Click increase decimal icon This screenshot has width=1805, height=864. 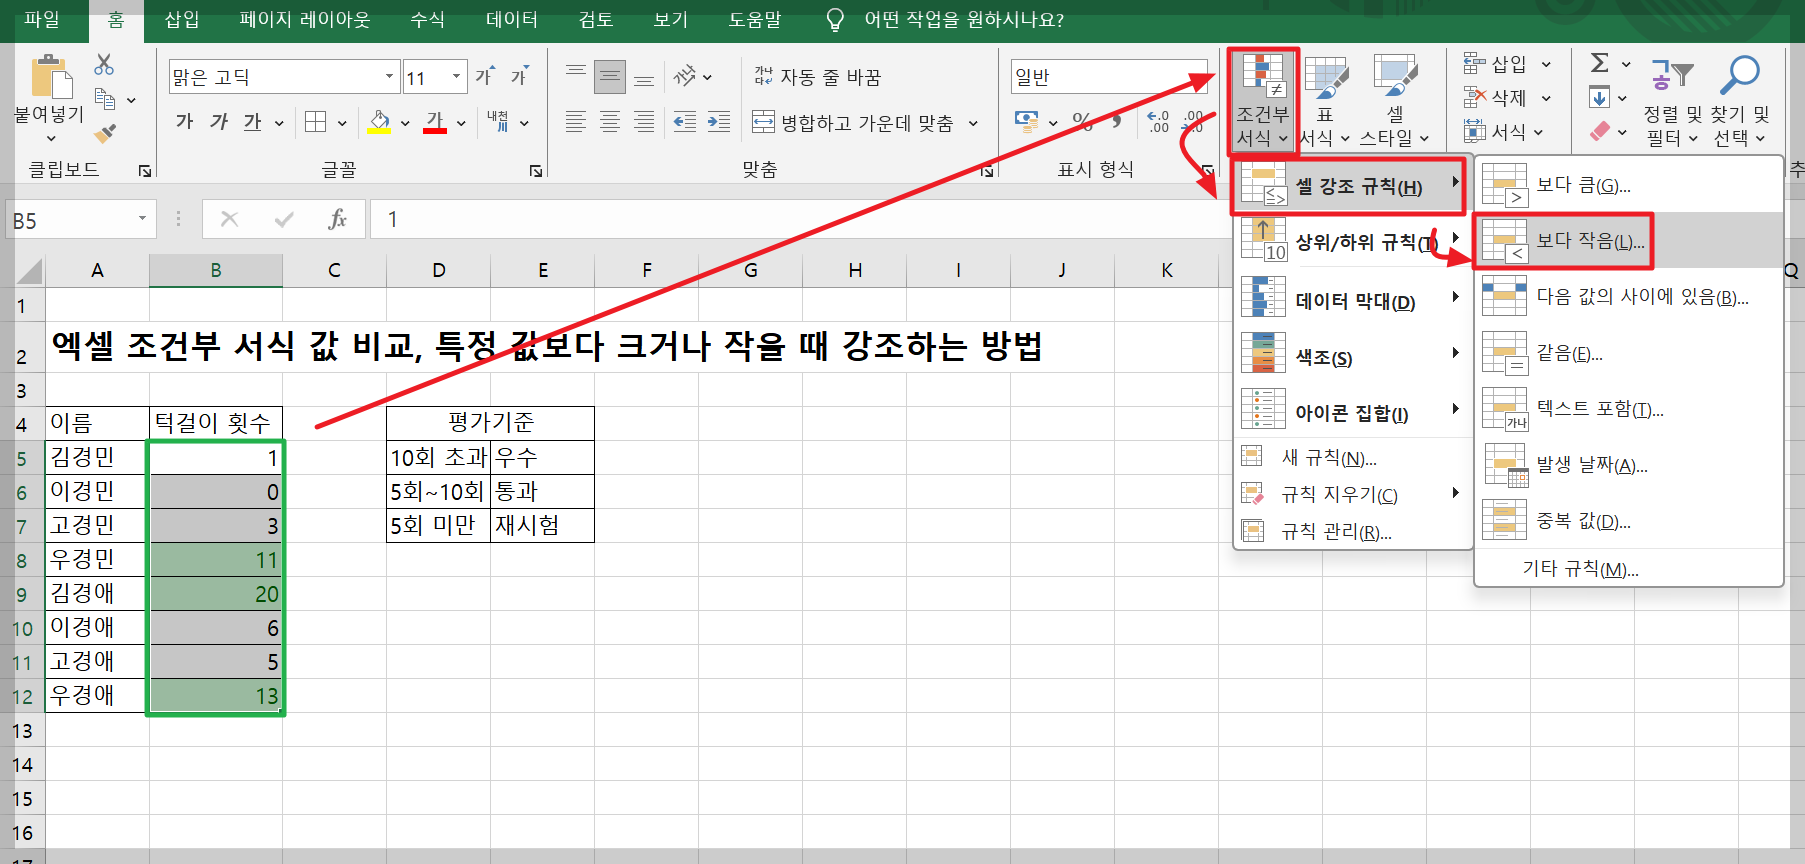click(x=1158, y=122)
